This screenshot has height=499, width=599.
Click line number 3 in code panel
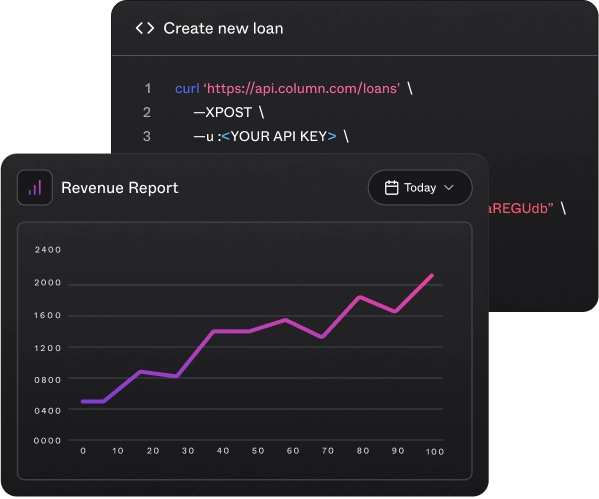click(x=147, y=136)
